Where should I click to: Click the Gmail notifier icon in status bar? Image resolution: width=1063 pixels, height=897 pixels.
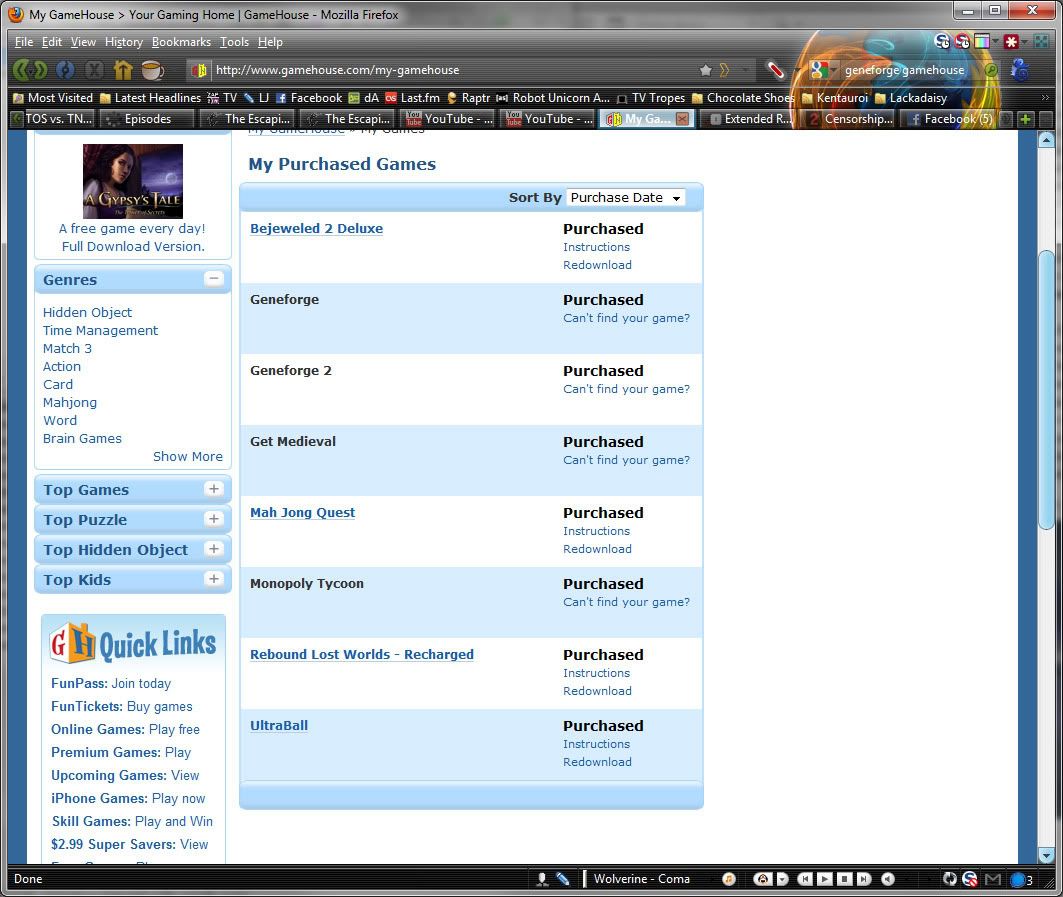click(x=992, y=879)
